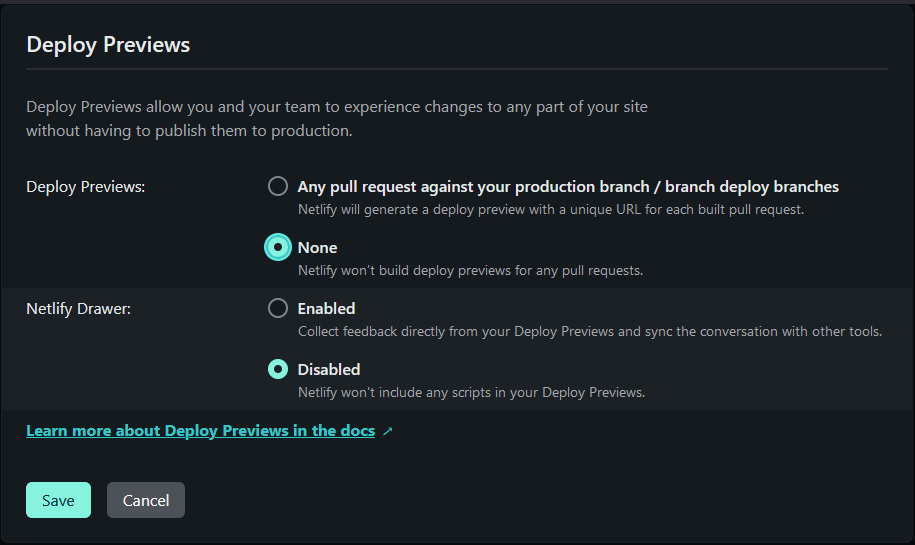The width and height of the screenshot is (915, 545).
Task: Click the "Deploy Previews" panel heading
Action: point(108,44)
